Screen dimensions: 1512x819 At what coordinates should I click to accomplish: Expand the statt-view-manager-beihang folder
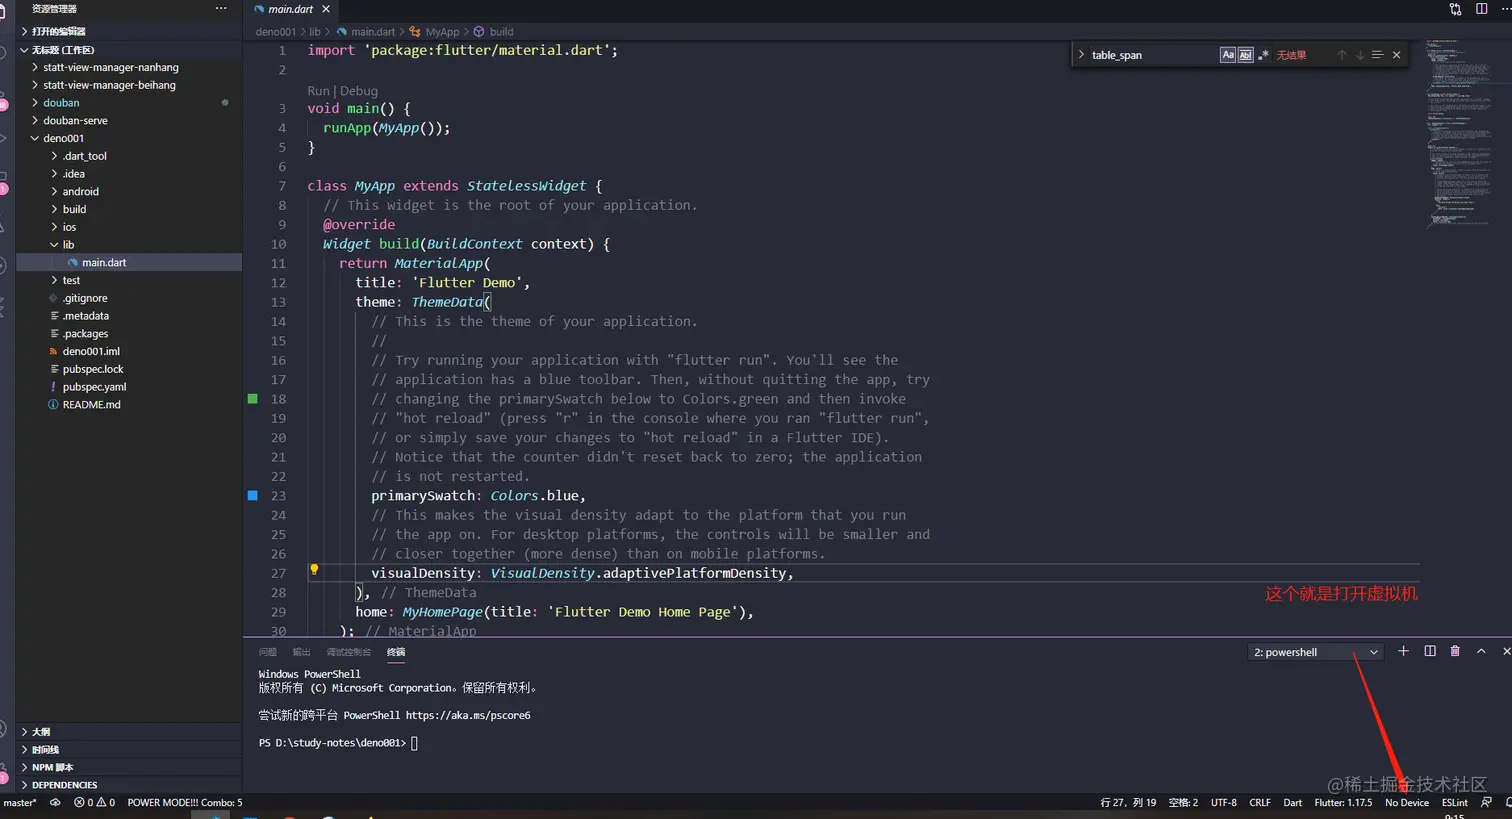(129, 85)
